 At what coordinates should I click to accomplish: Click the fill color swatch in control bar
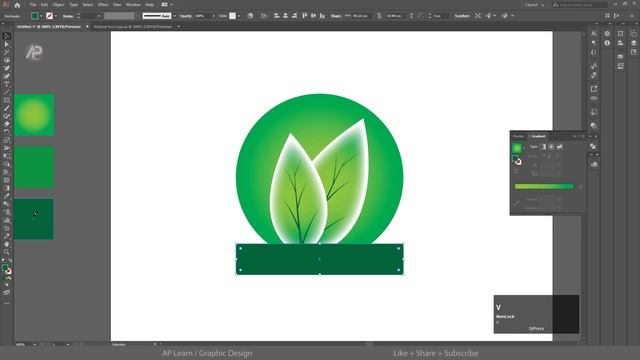pos(35,16)
